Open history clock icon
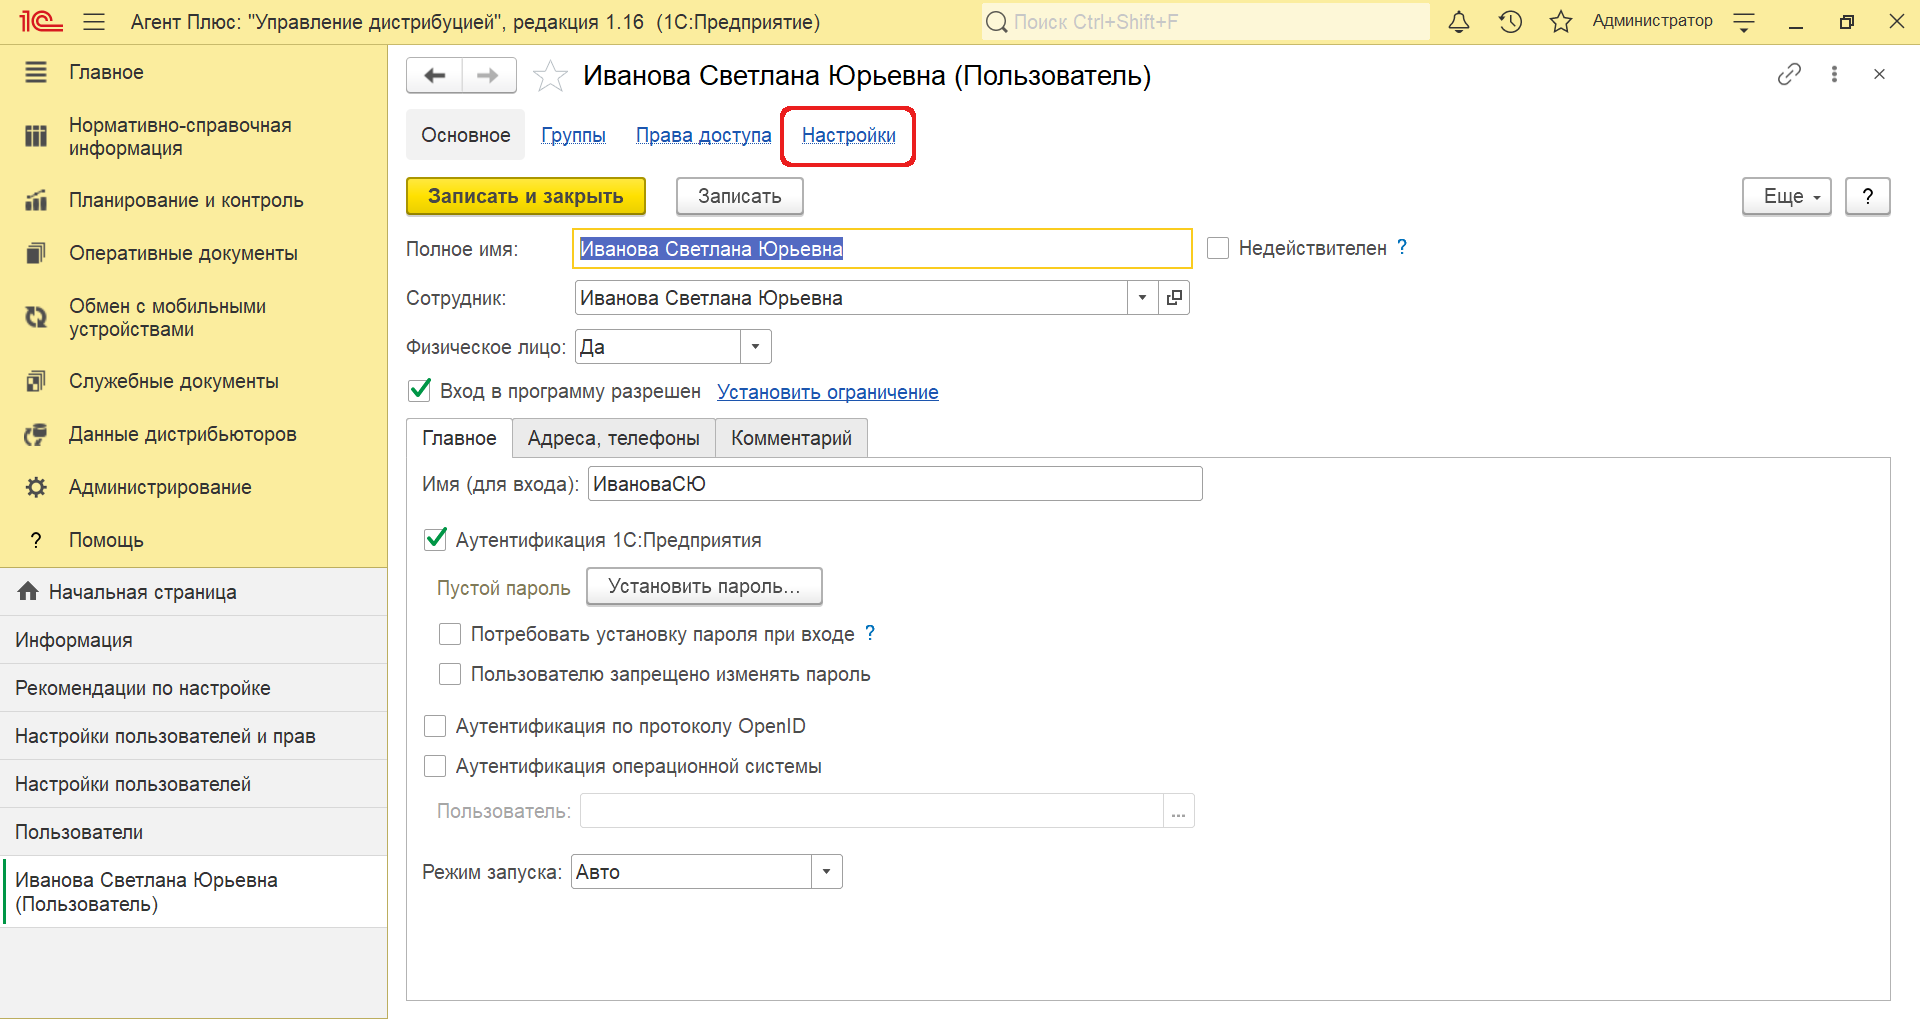The image size is (1920, 1019). point(1510,21)
